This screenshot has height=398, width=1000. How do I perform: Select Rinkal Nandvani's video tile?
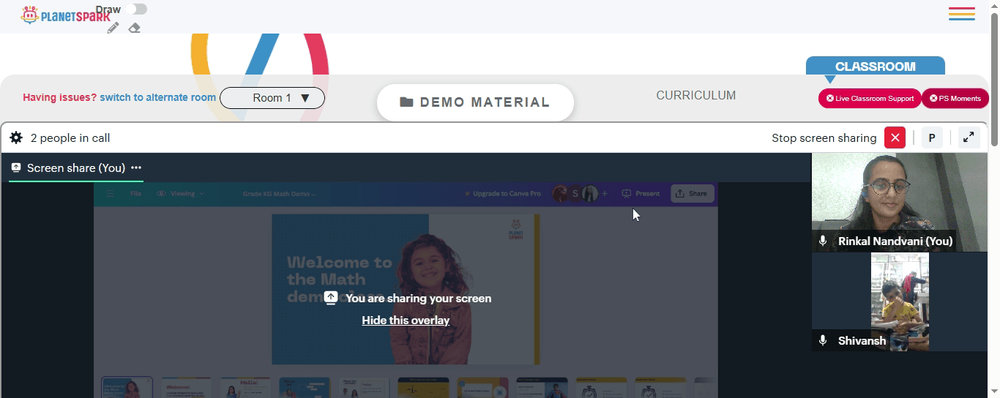click(899, 202)
